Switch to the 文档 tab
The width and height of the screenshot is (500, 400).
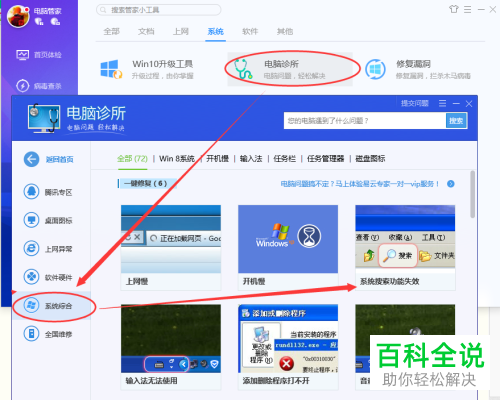click(x=146, y=31)
